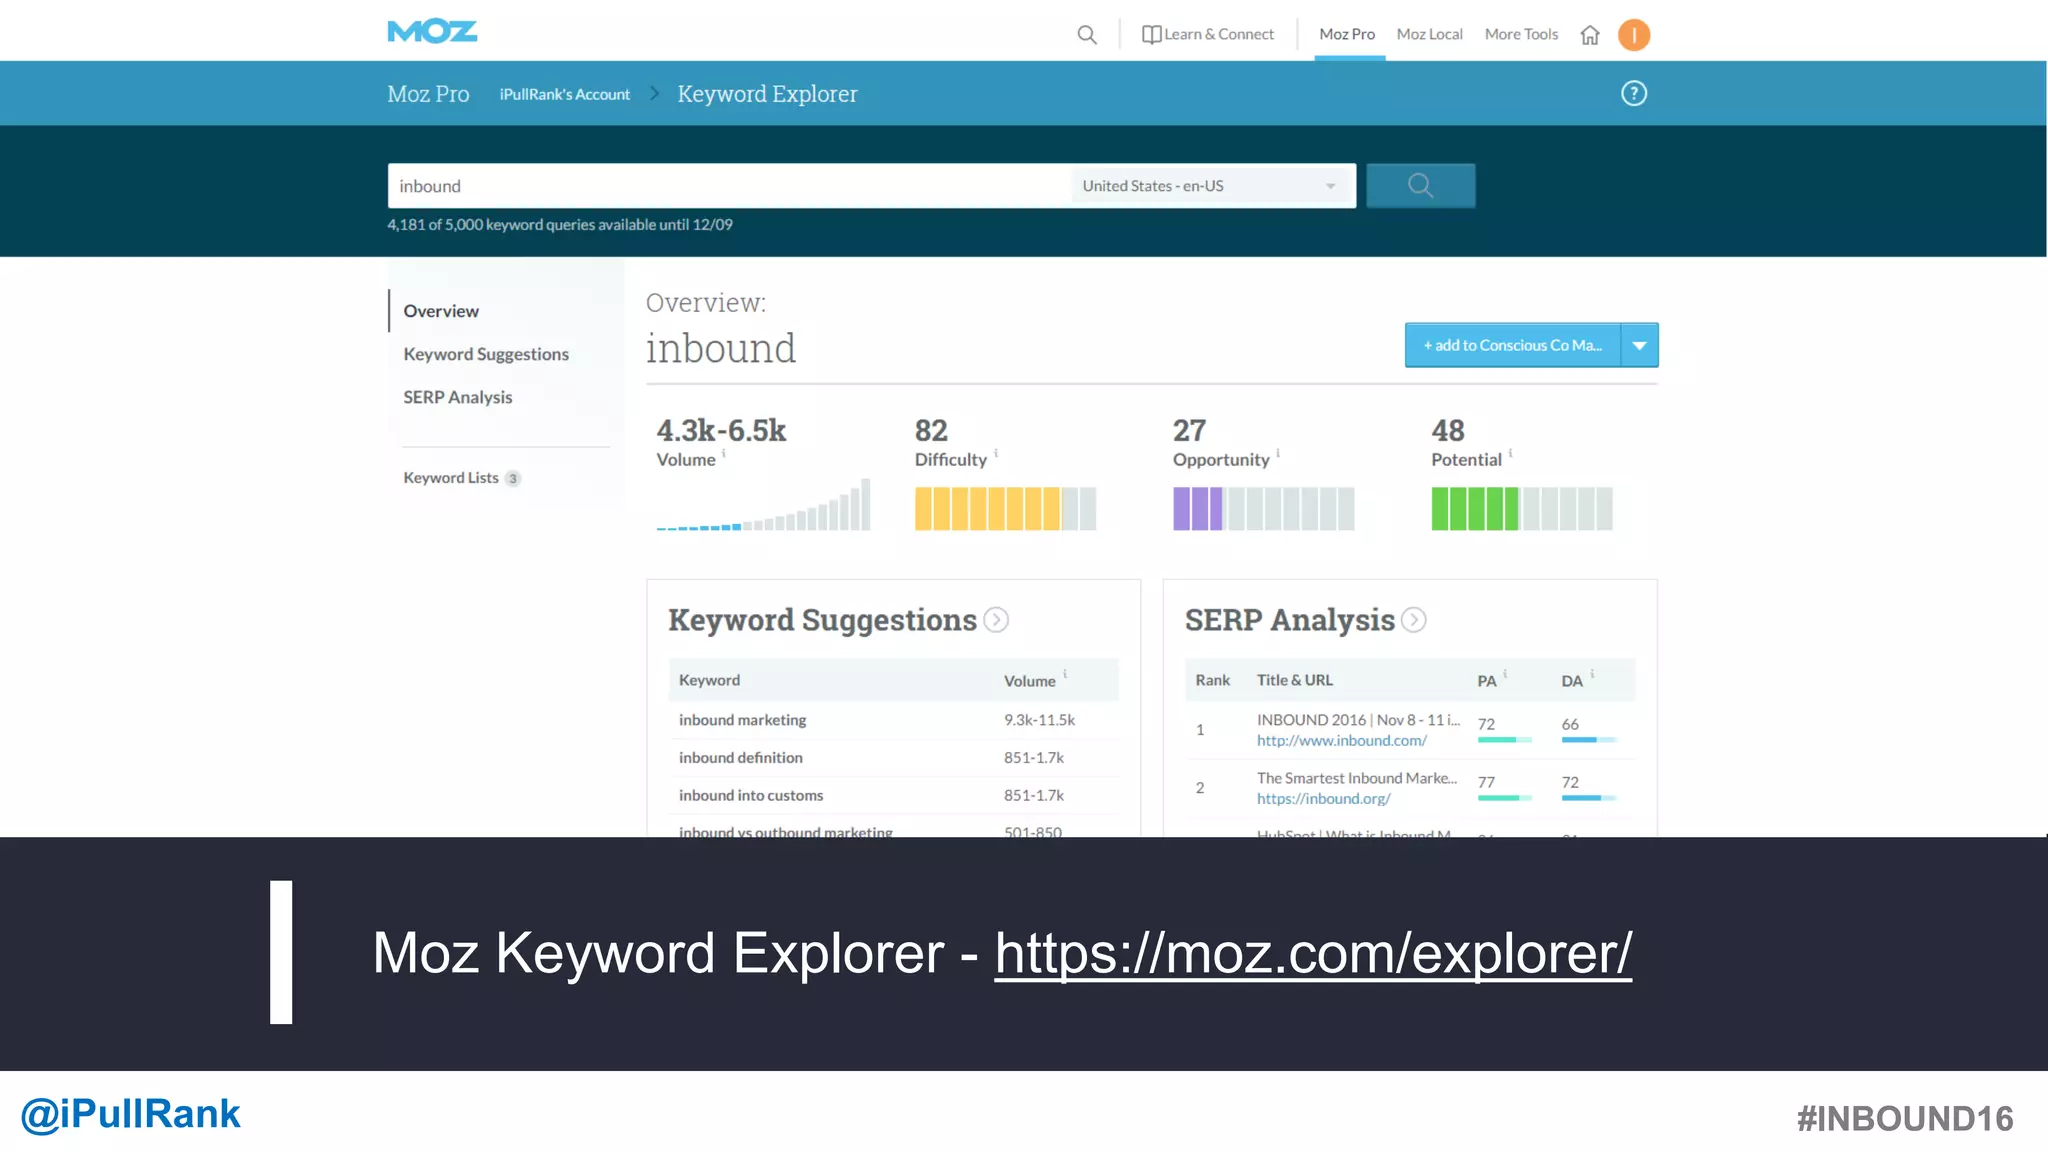Open Moz Local
Image resolution: width=2048 pixels, height=1152 pixels.
tap(1429, 34)
